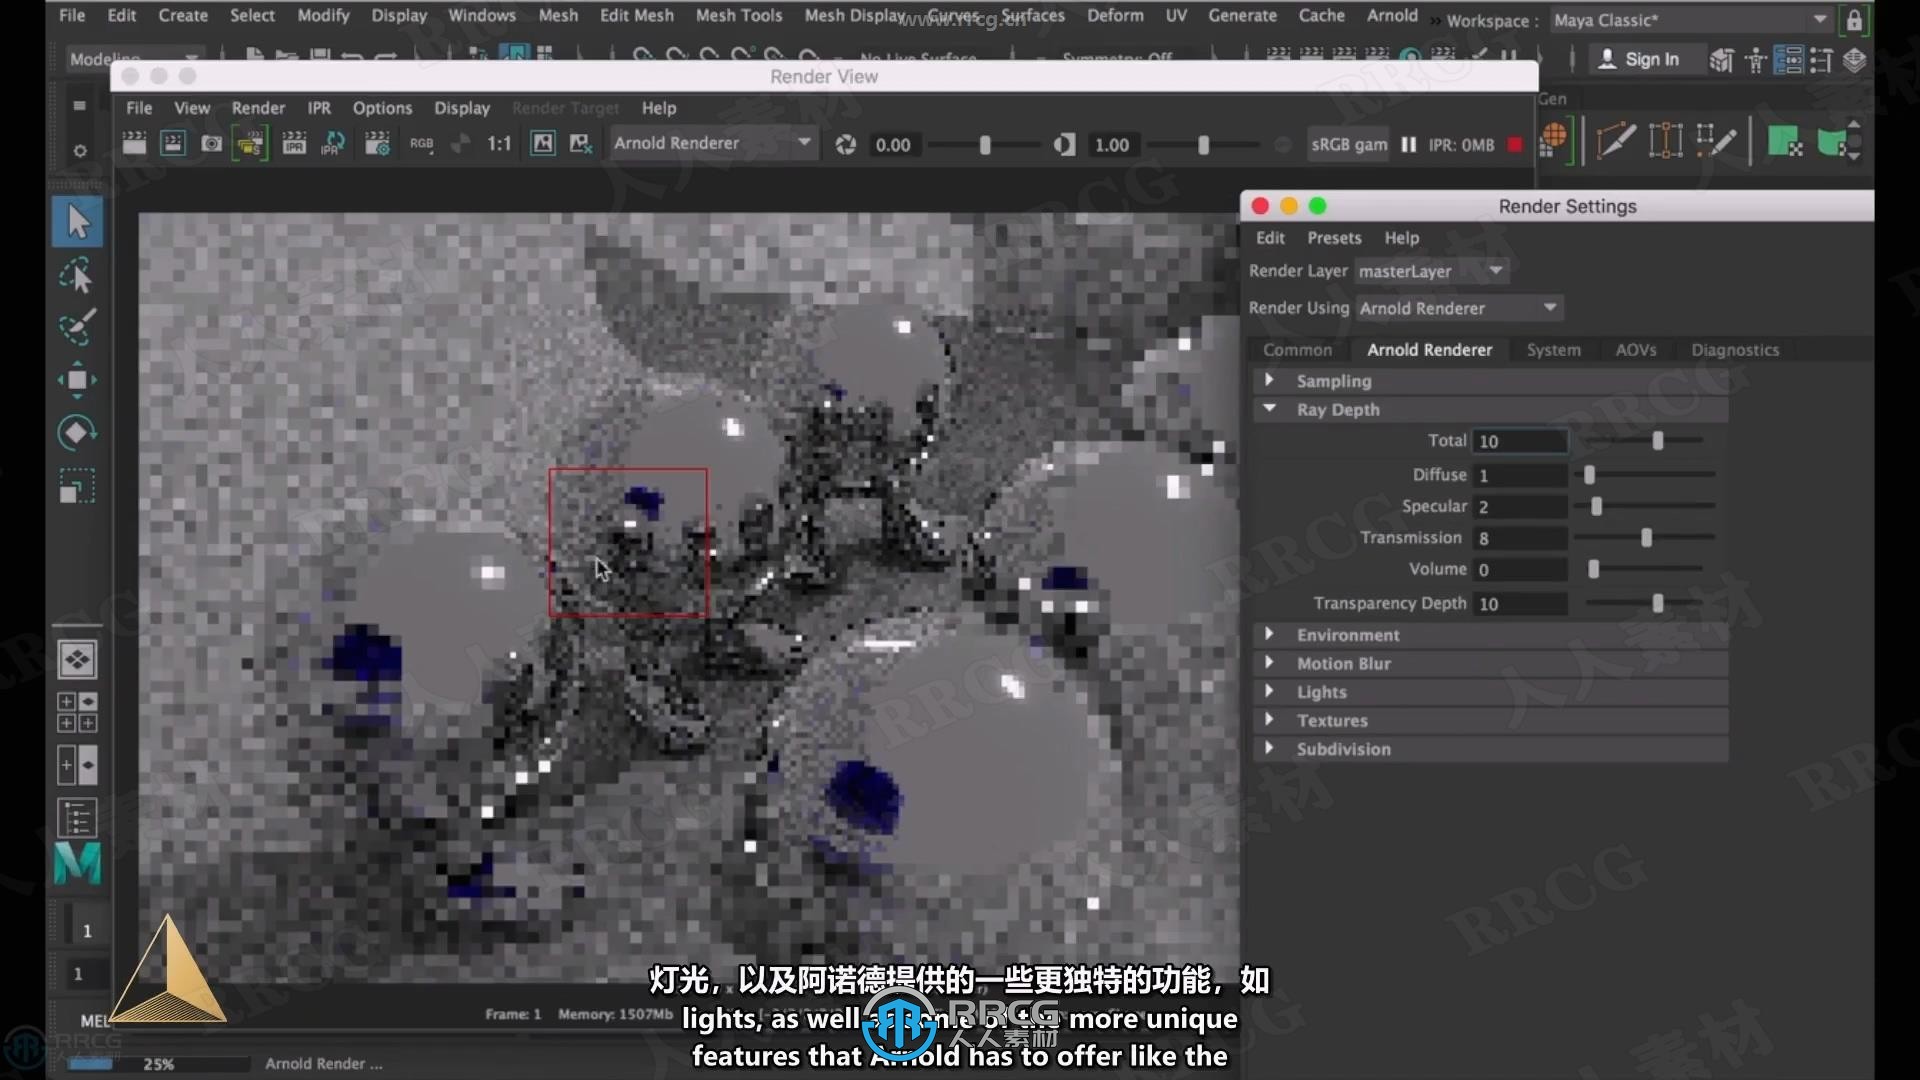Open the Render Layer masterLayer dropdown
The image size is (1920, 1080).
coord(1432,271)
